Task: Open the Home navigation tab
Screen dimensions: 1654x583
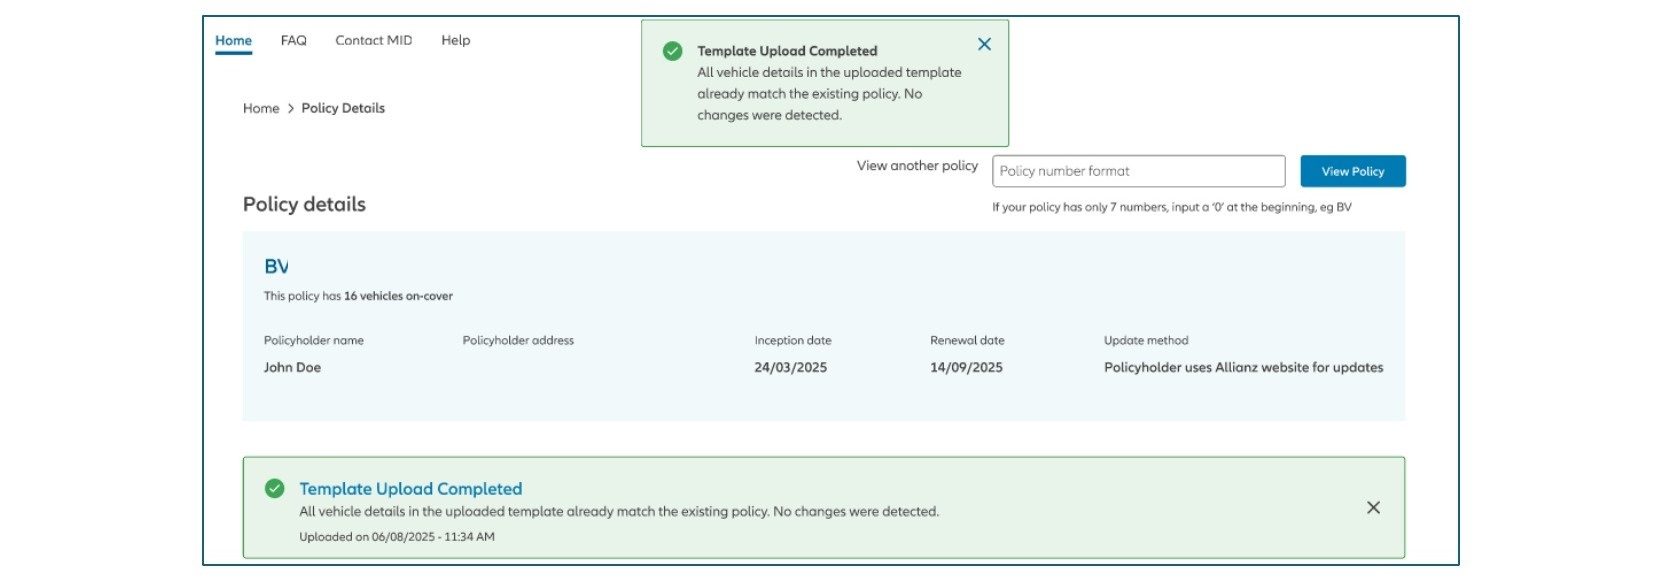Action: point(233,41)
